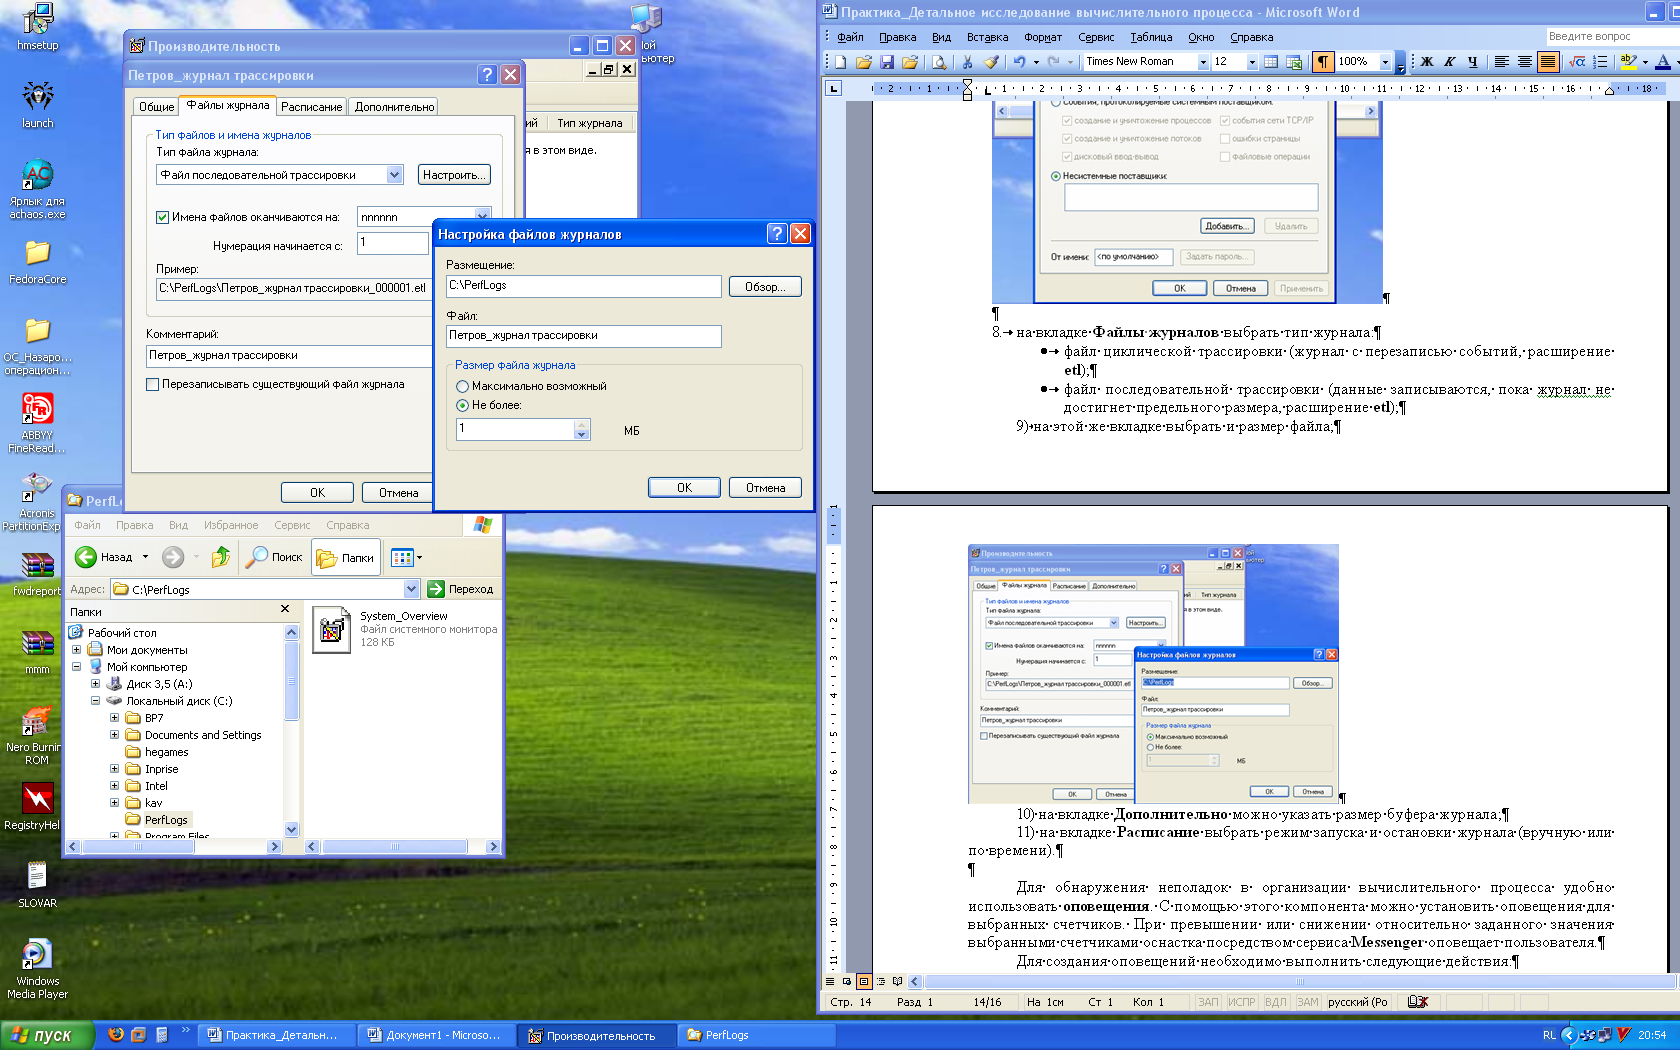Click 'Отмена' in the 'Настройка файлов журналов' dialog
The height and width of the screenshot is (1050, 1680).
coord(765,488)
